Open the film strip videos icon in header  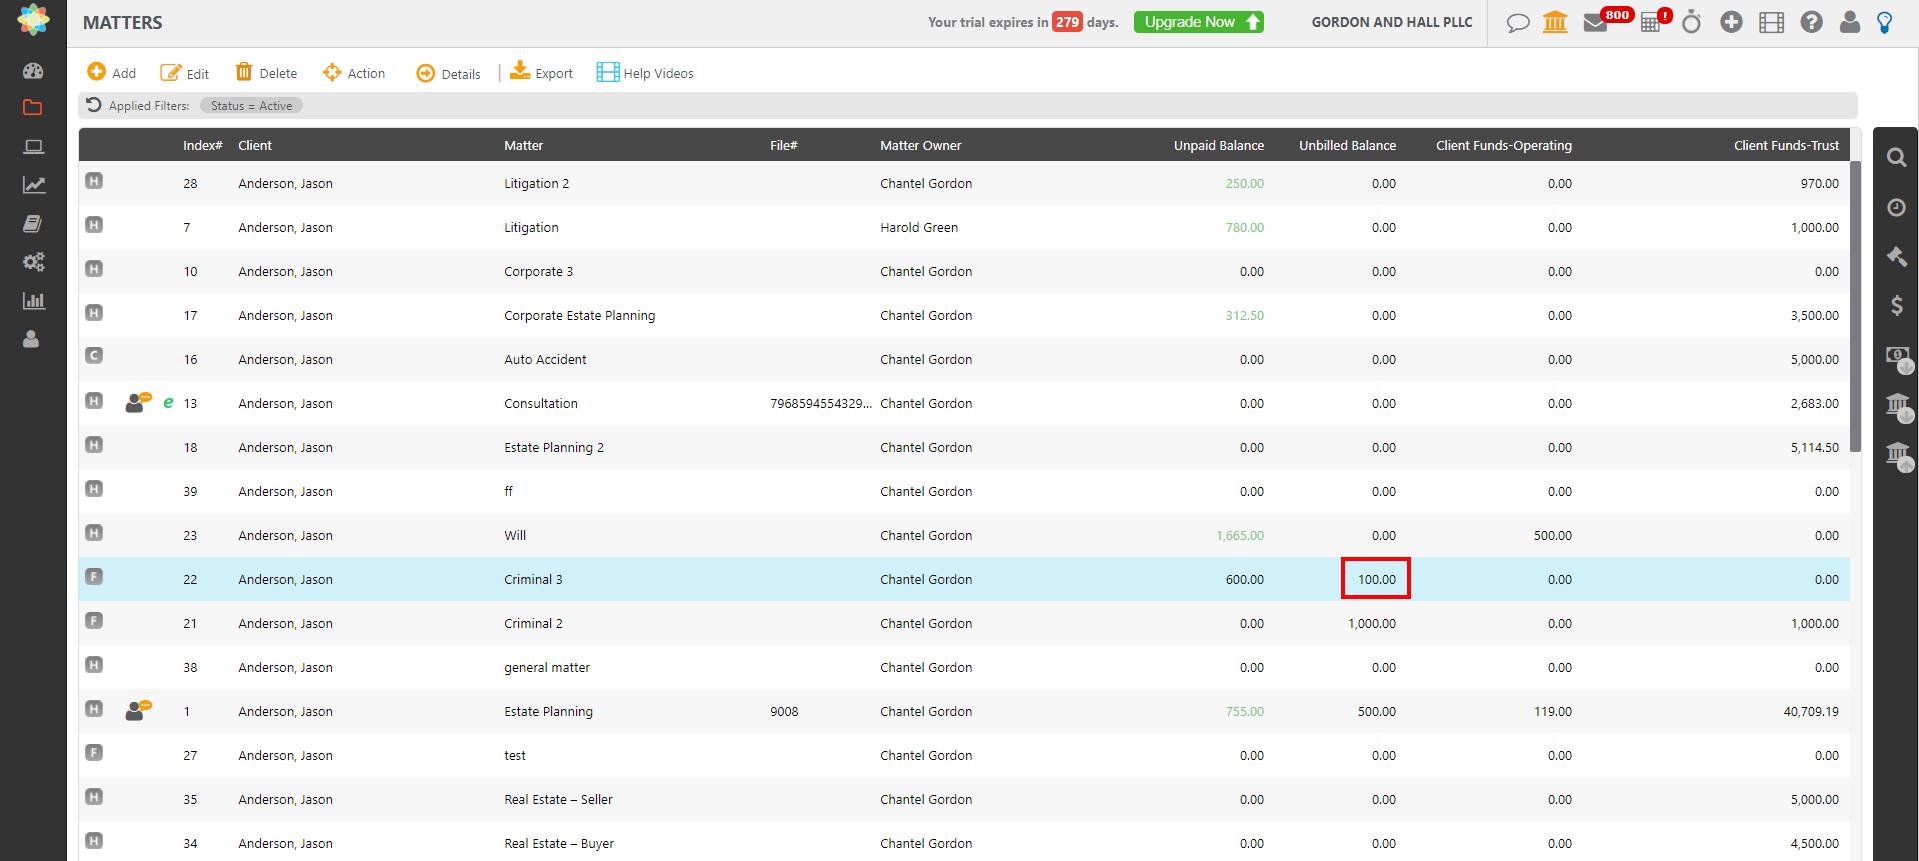click(x=1771, y=22)
